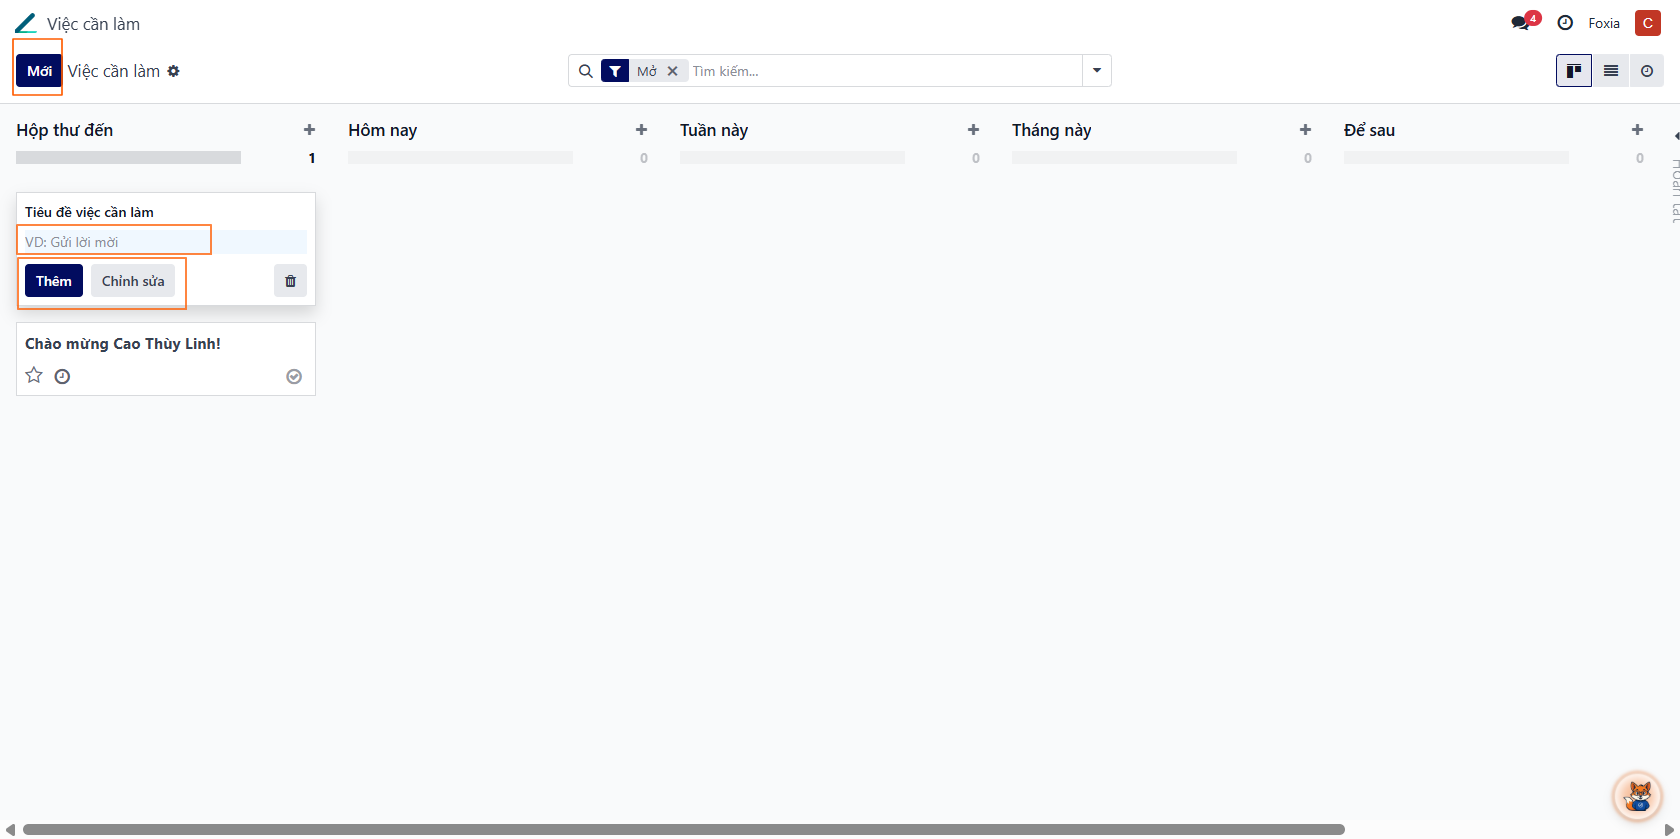Star the Chào mừng Cao Thùy Linh task
1680x839 pixels.
34,376
